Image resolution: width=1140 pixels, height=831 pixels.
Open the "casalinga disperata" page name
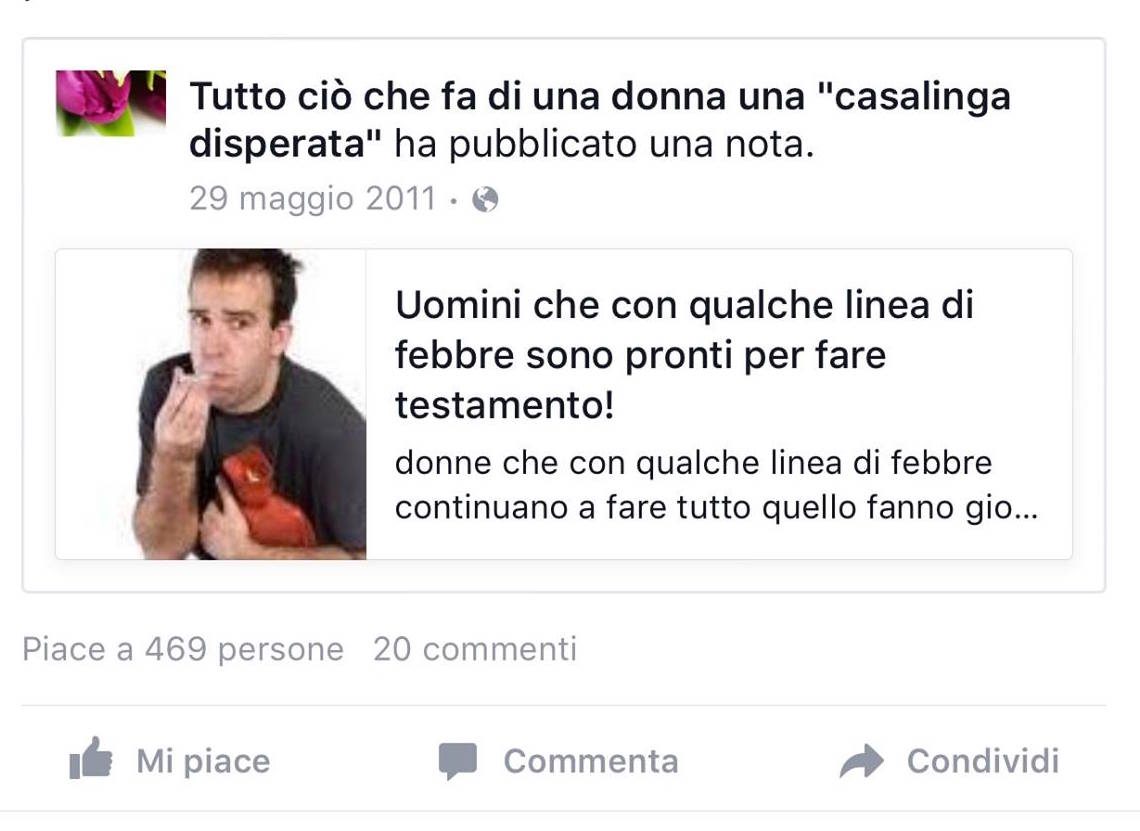(600, 119)
